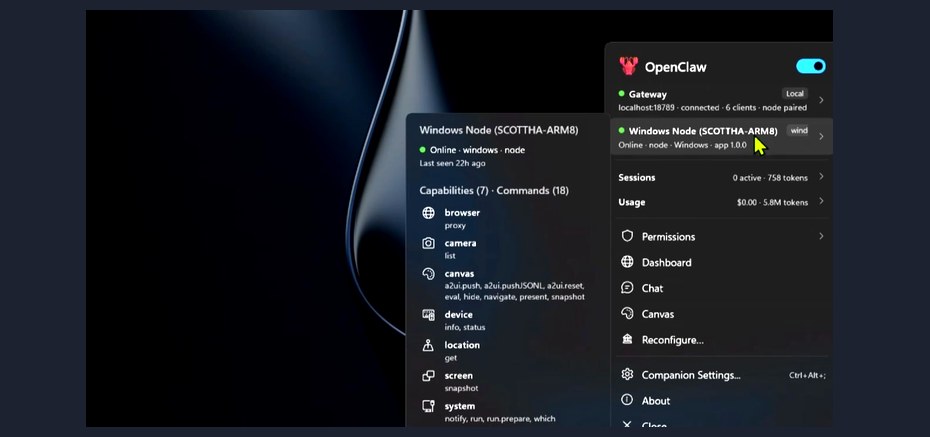Click the 'snapshot' command under screen
The width and height of the screenshot is (930, 437).
pos(461,388)
